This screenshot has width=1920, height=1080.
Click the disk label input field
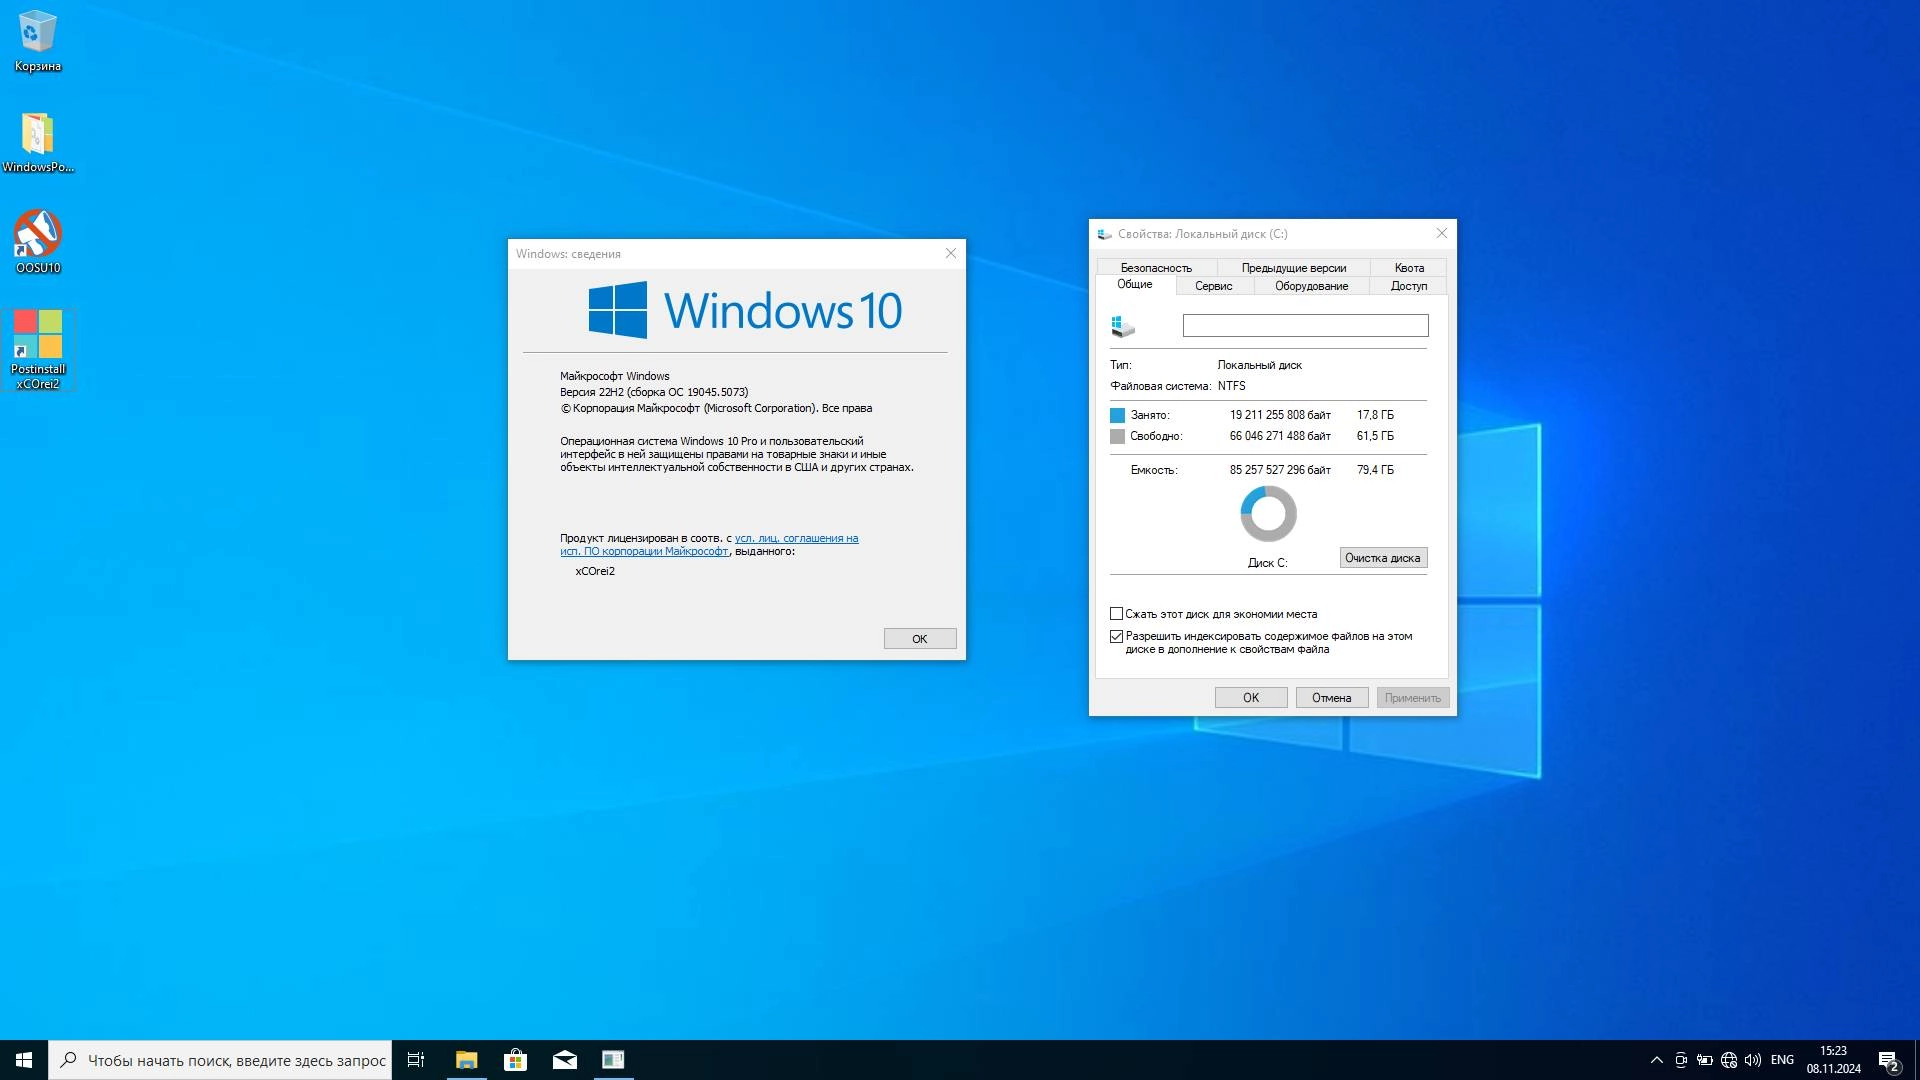tap(1305, 326)
